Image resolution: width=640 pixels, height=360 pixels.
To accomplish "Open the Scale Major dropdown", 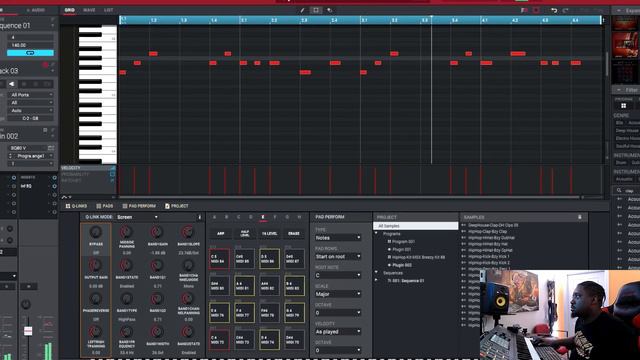I will coord(338,294).
